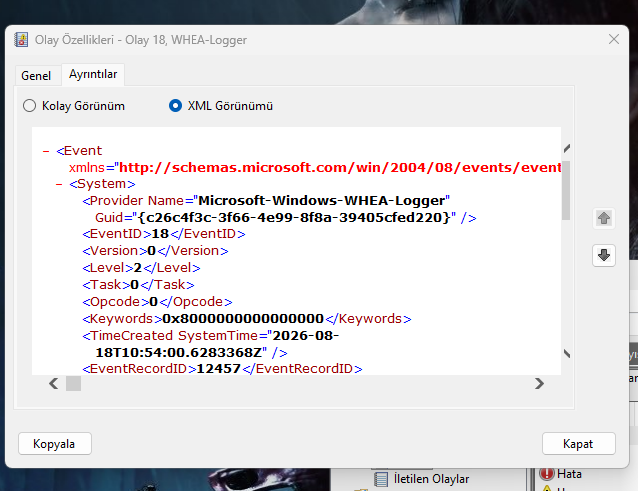
Task: Switch to the Ayrıntılar tab
Action: pos(93,74)
